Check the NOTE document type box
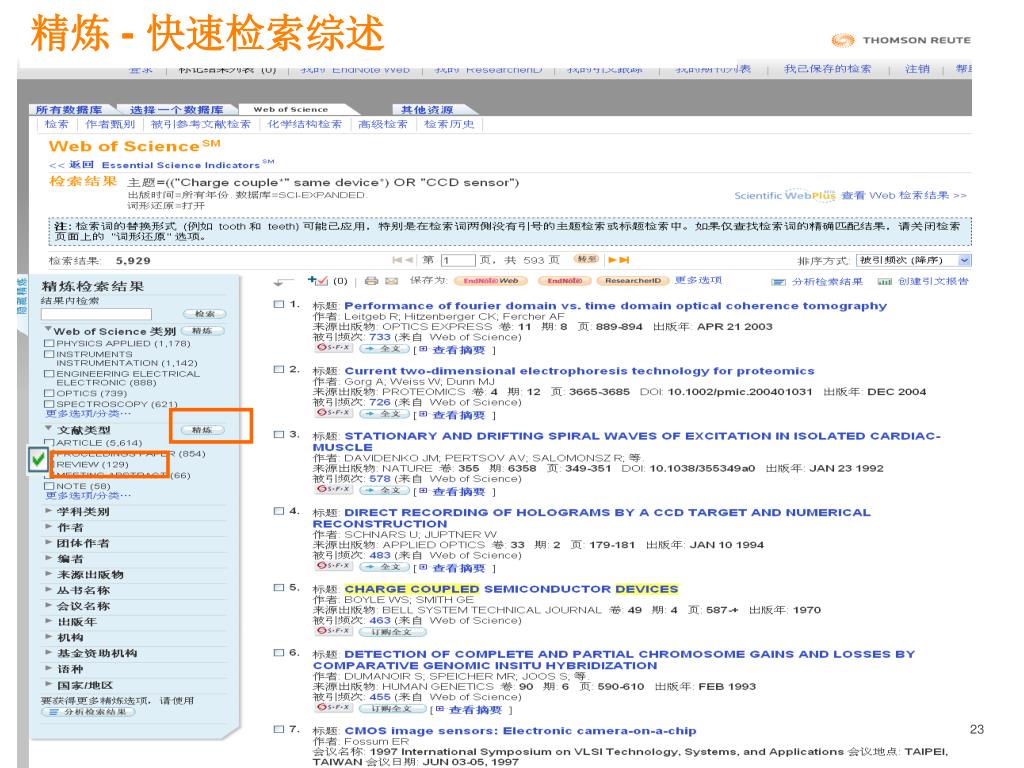 point(49,486)
